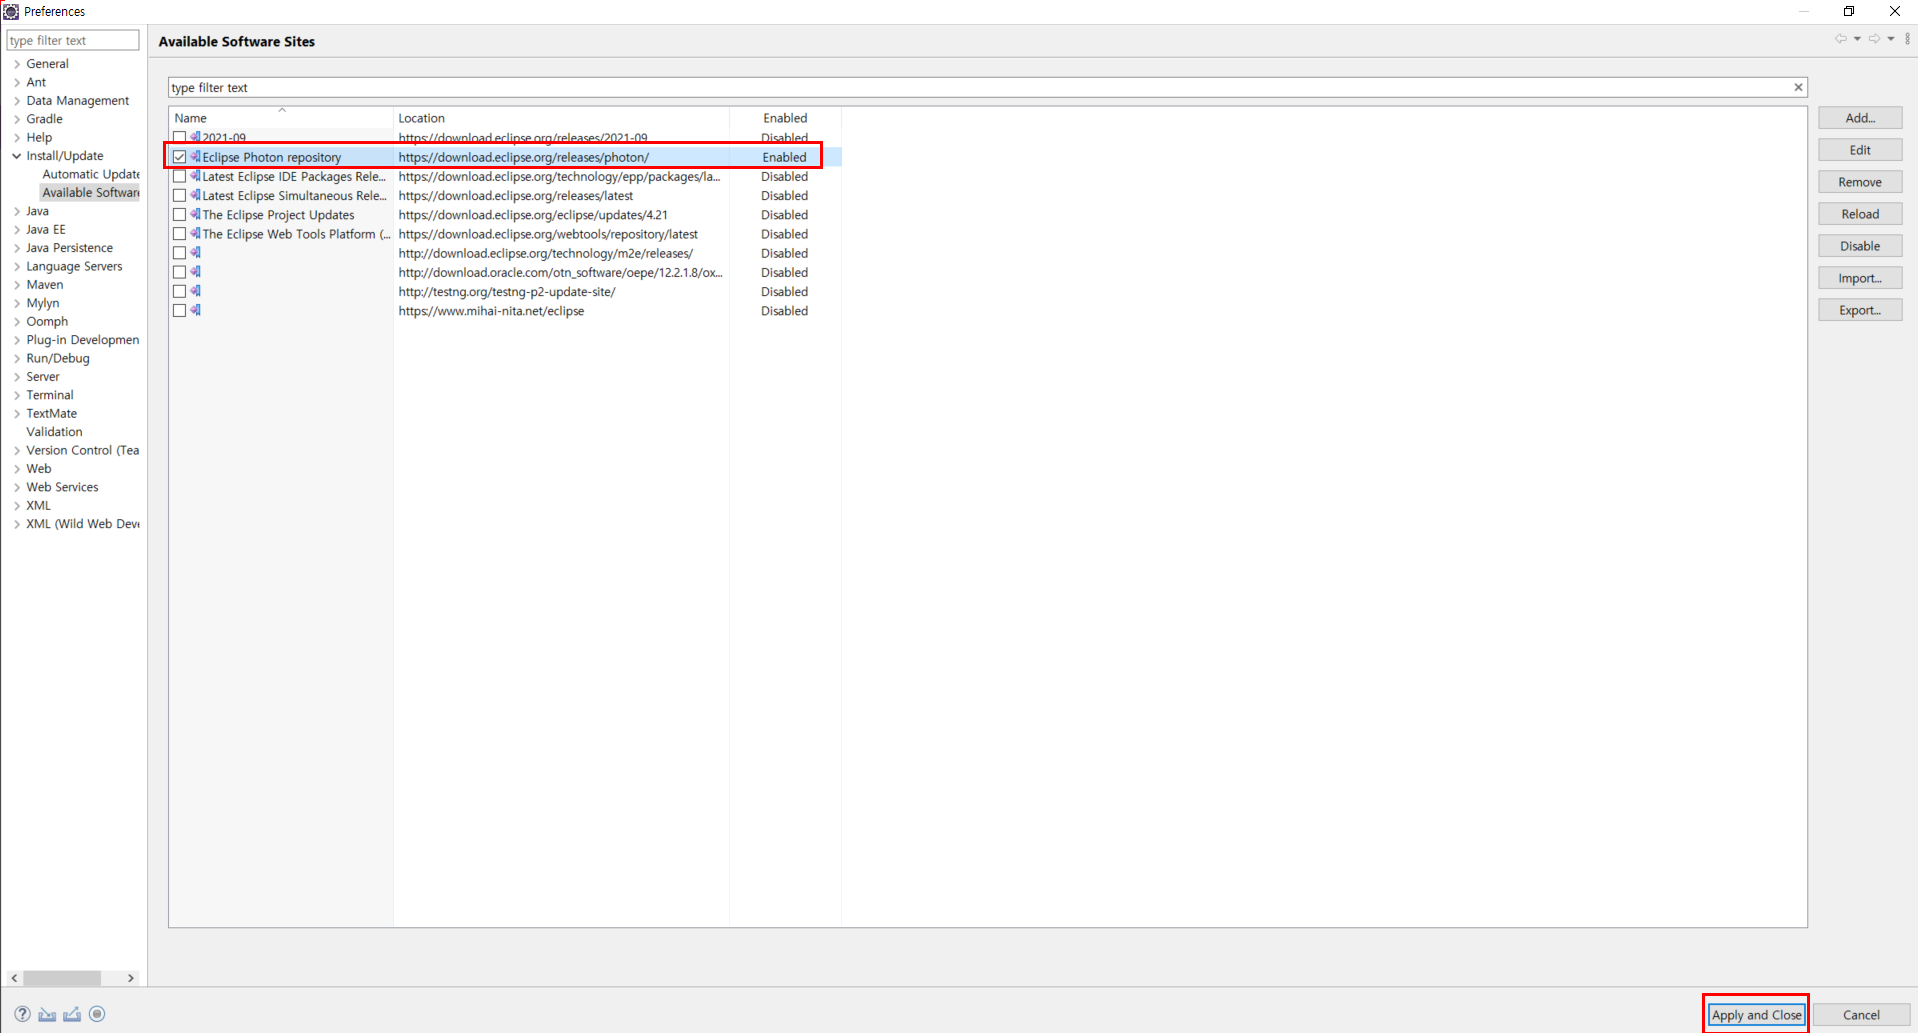The width and height of the screenshot is (1918, 1033).
Task: Click the back navigation arrow icon
Action: 1840,39
